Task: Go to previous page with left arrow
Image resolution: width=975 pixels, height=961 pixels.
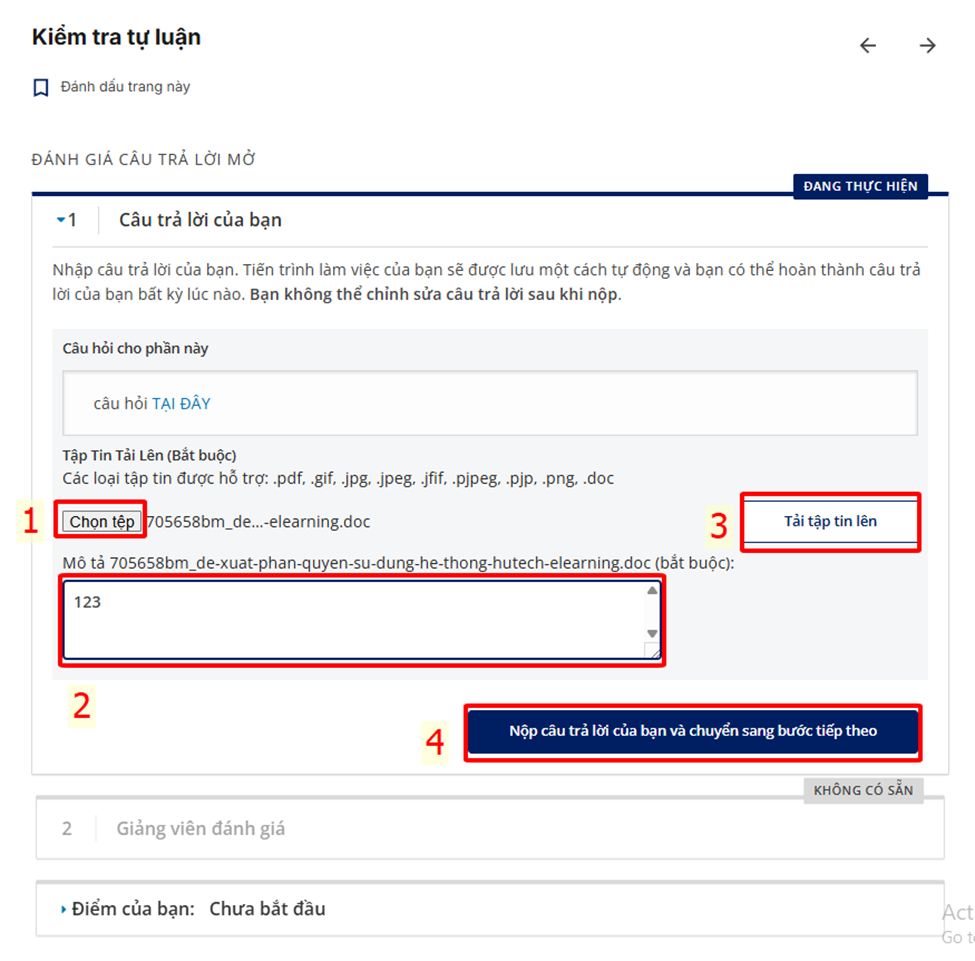Action: point(867,45)
